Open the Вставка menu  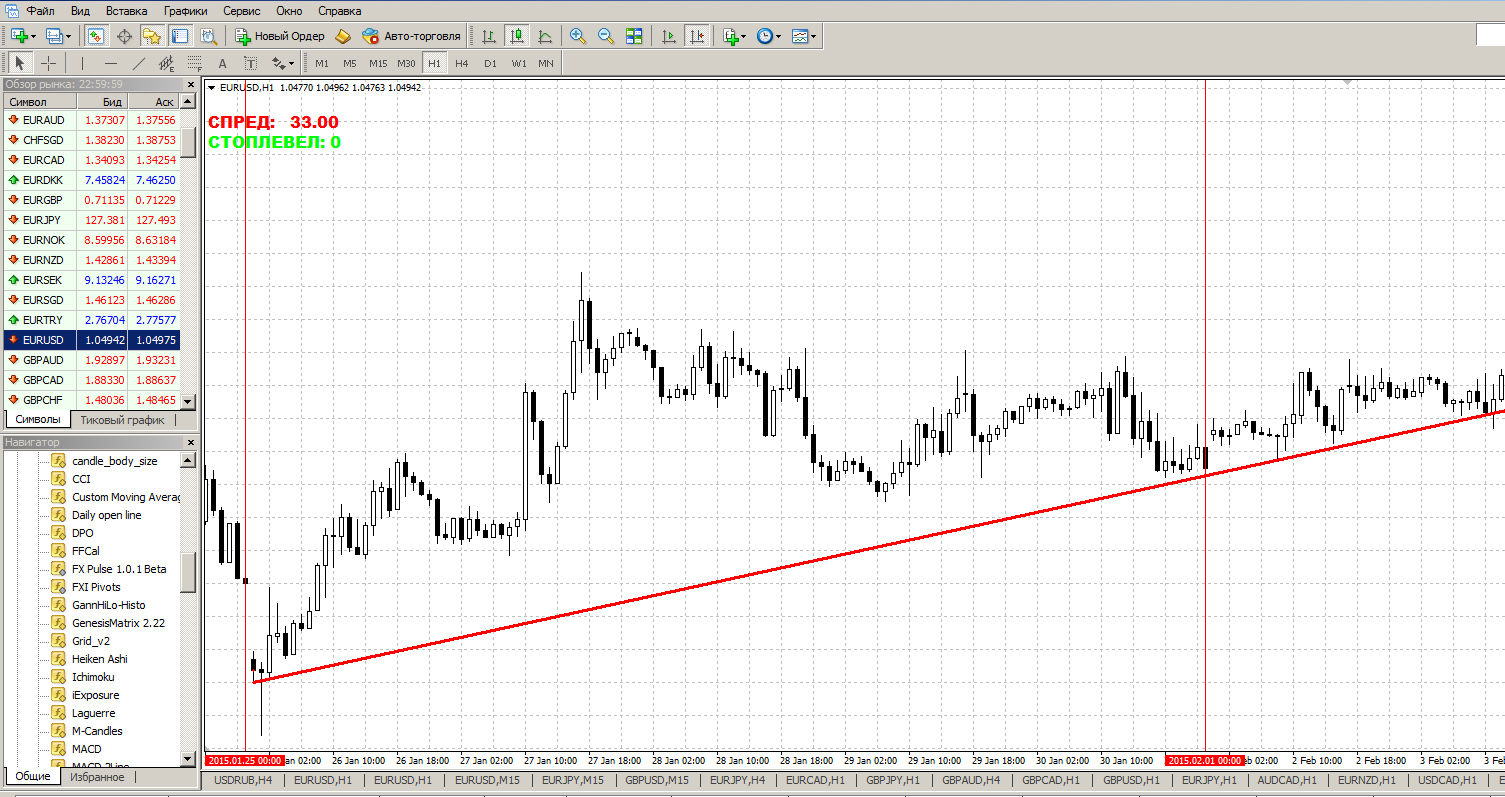click(x=126, y=11)
